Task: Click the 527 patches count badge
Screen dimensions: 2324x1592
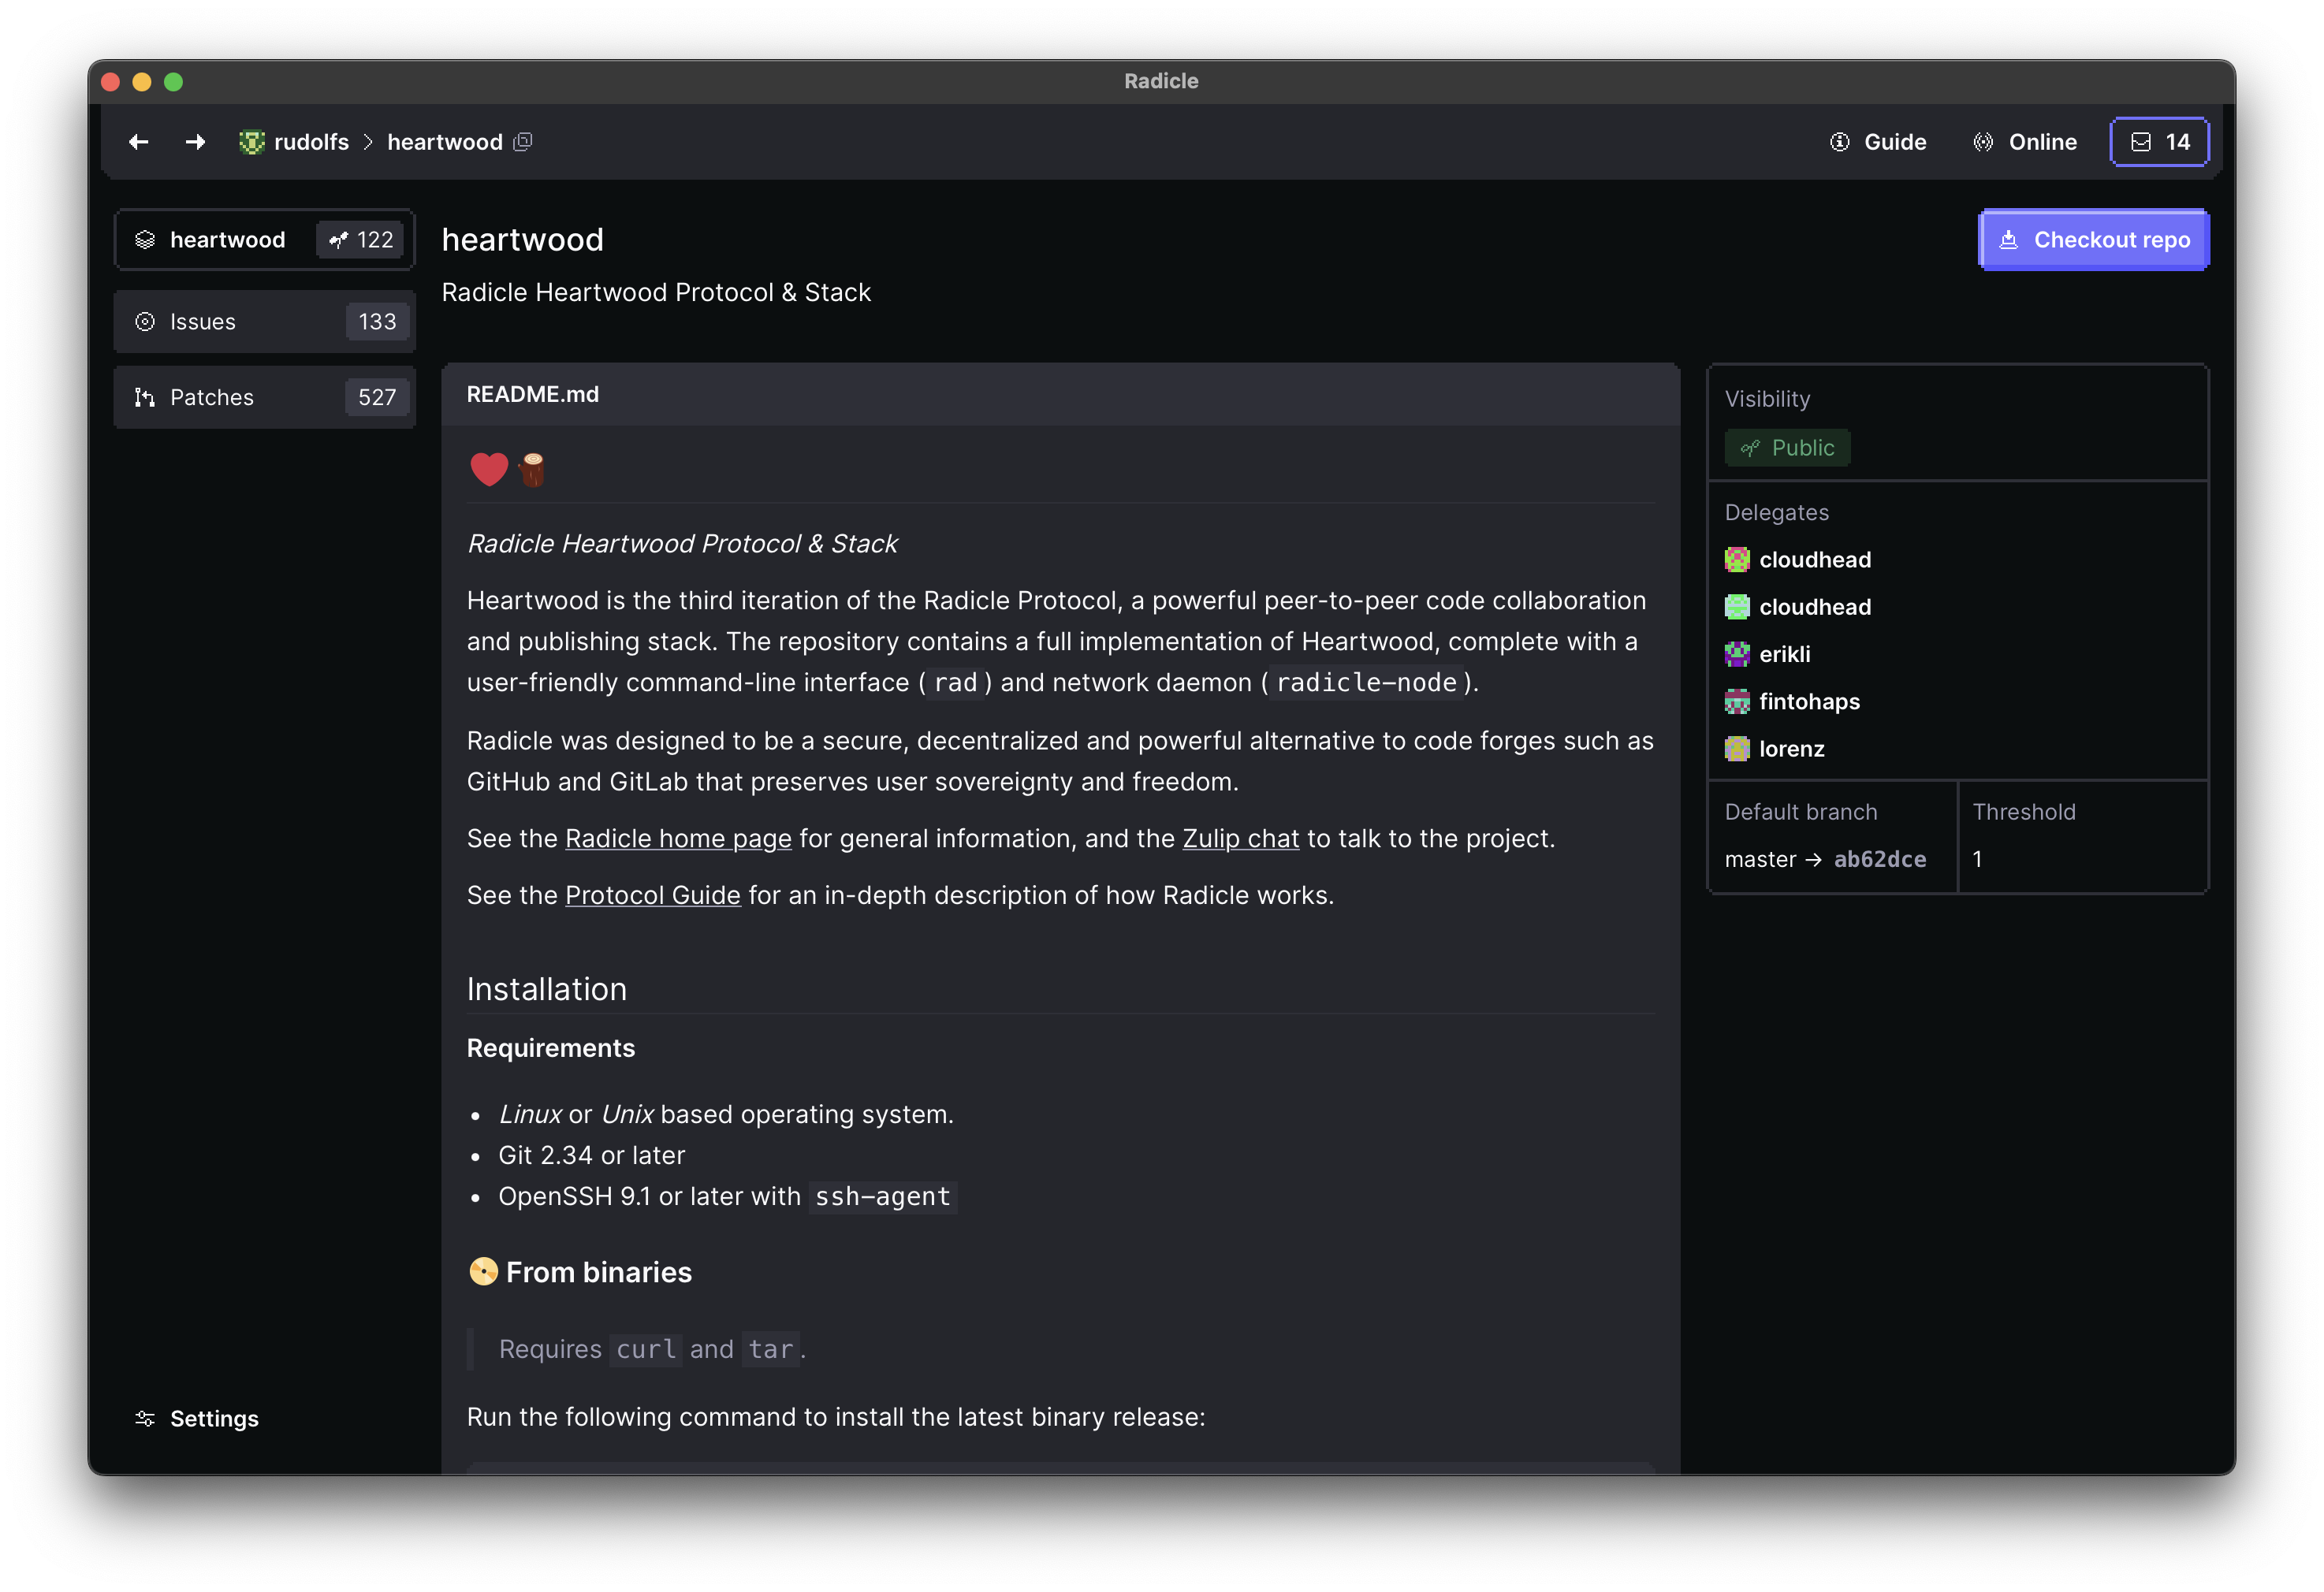Action: (377, 398)
